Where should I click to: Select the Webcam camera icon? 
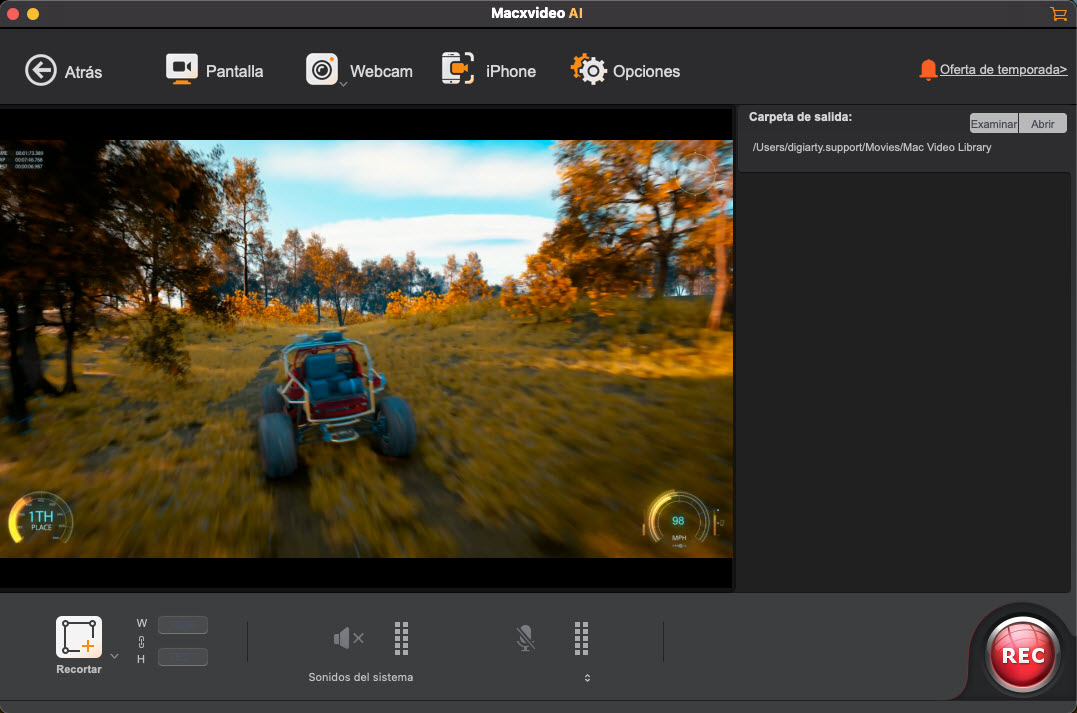tap(322, 70)
